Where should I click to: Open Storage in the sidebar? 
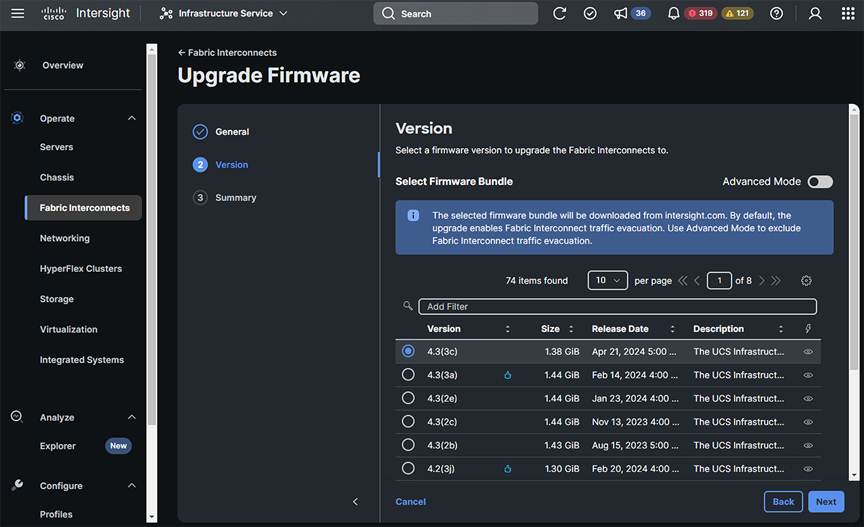(56, 299)
